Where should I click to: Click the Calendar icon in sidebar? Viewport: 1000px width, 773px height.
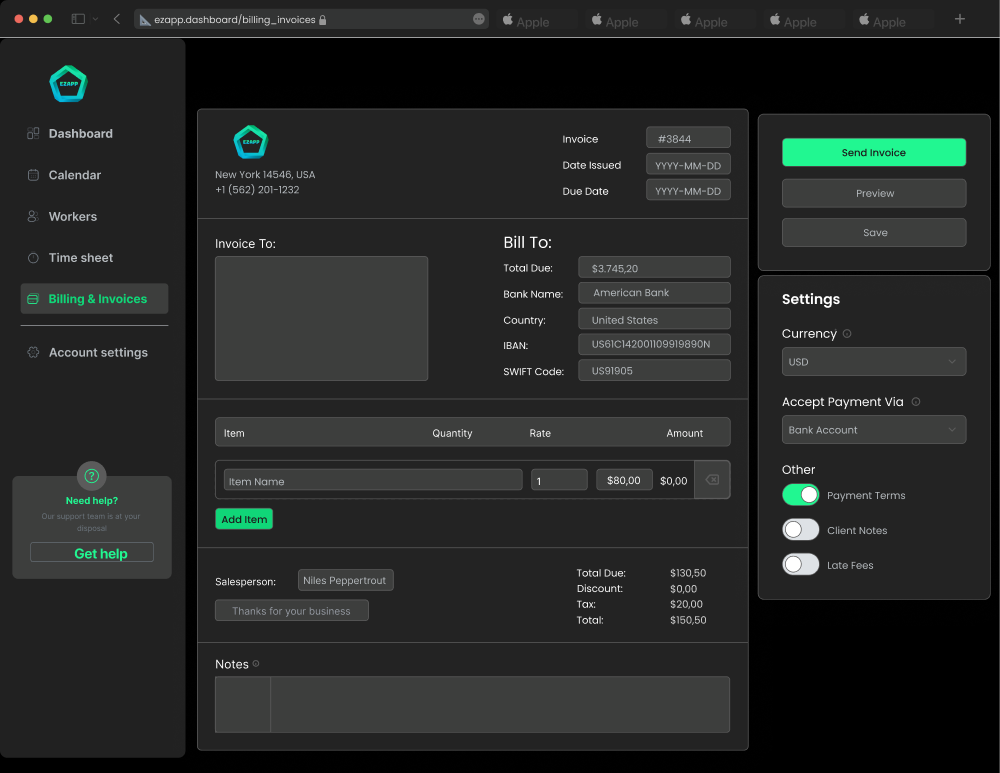click(33, 175)
